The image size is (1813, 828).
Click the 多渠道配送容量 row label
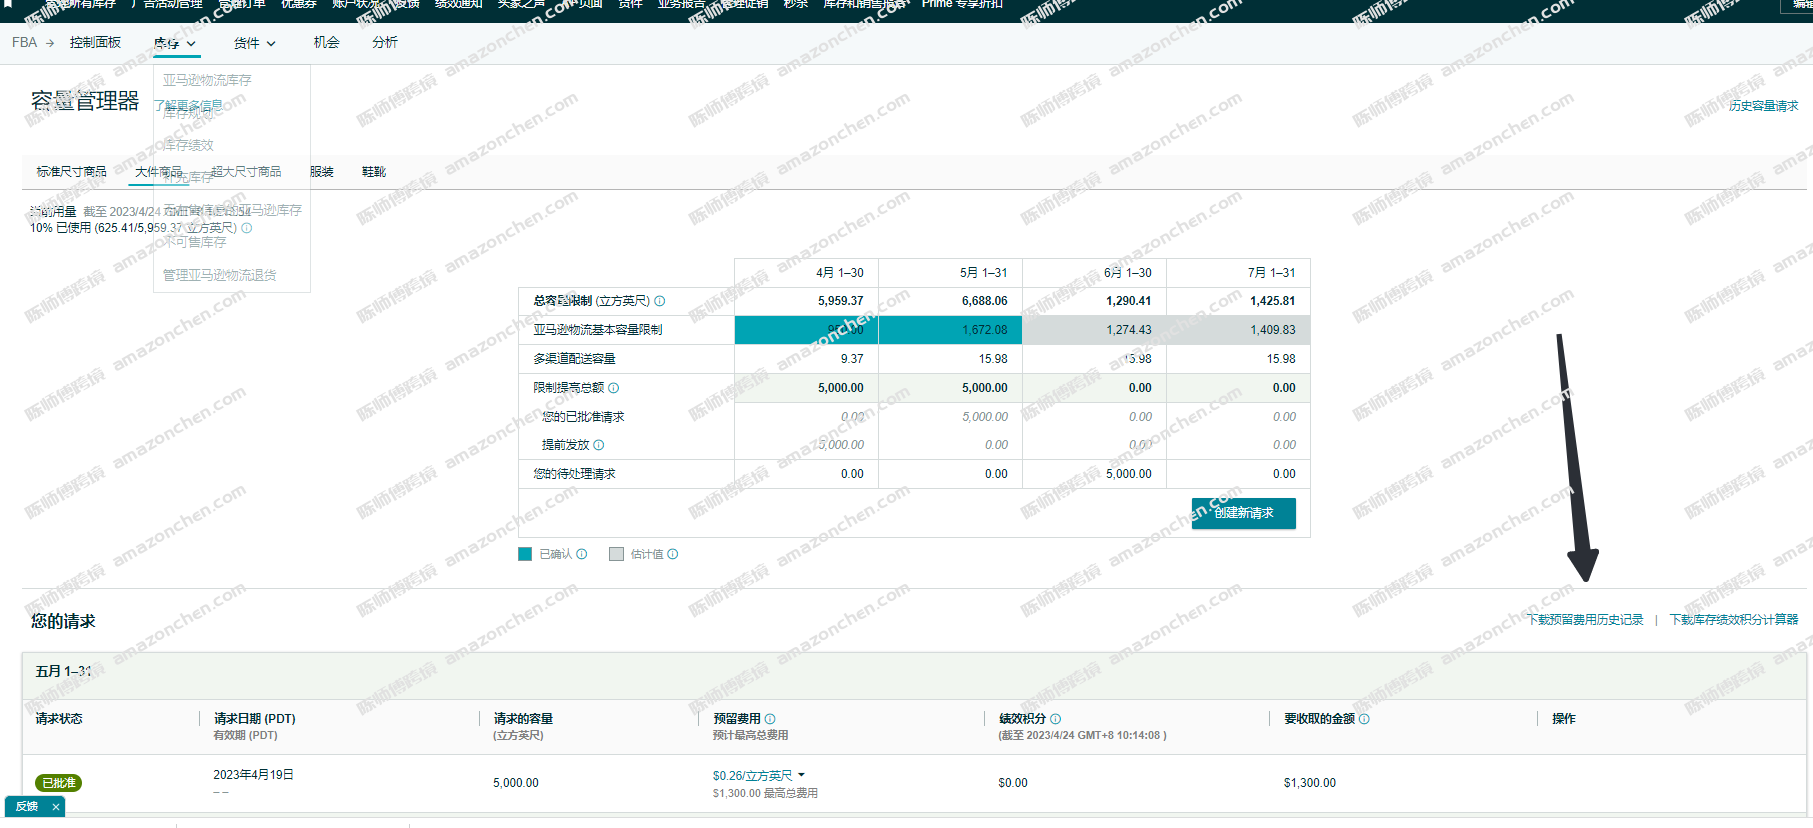point(574,359)
